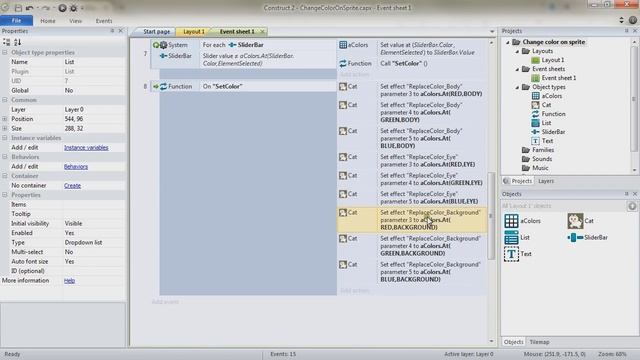Click the Objects panel filter search field

[563, 206]
